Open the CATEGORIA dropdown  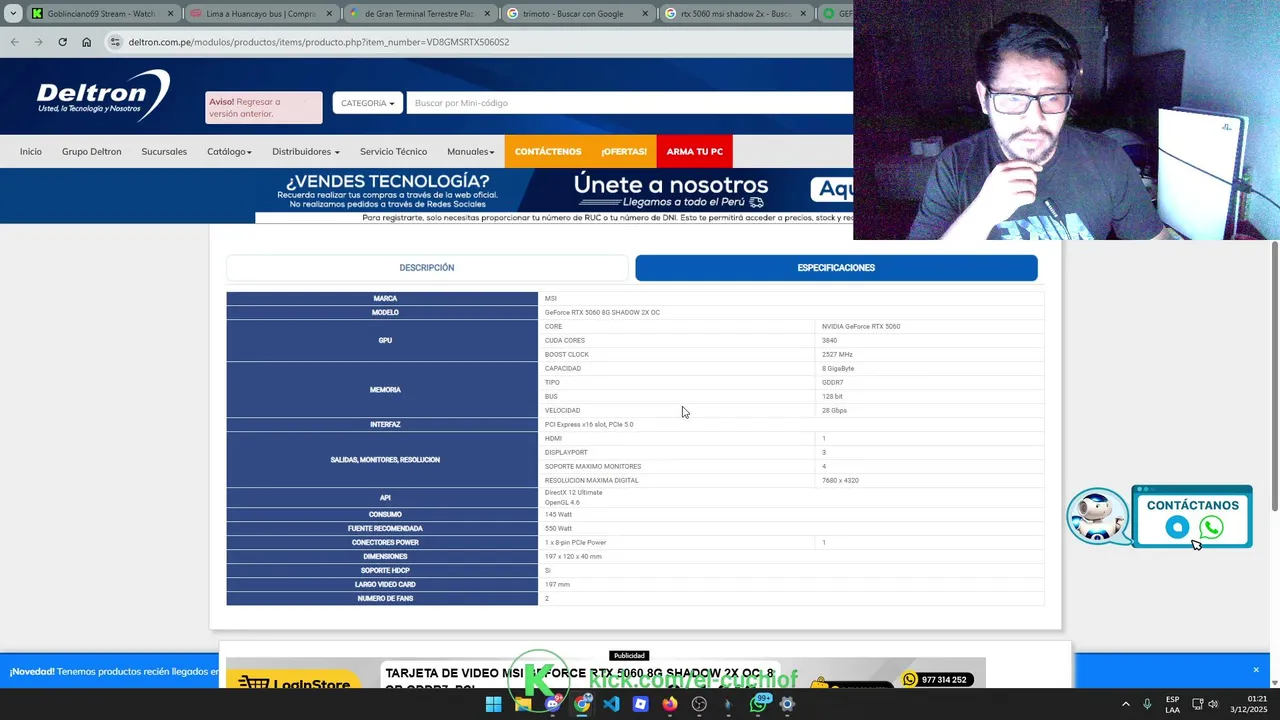[367, 103]
